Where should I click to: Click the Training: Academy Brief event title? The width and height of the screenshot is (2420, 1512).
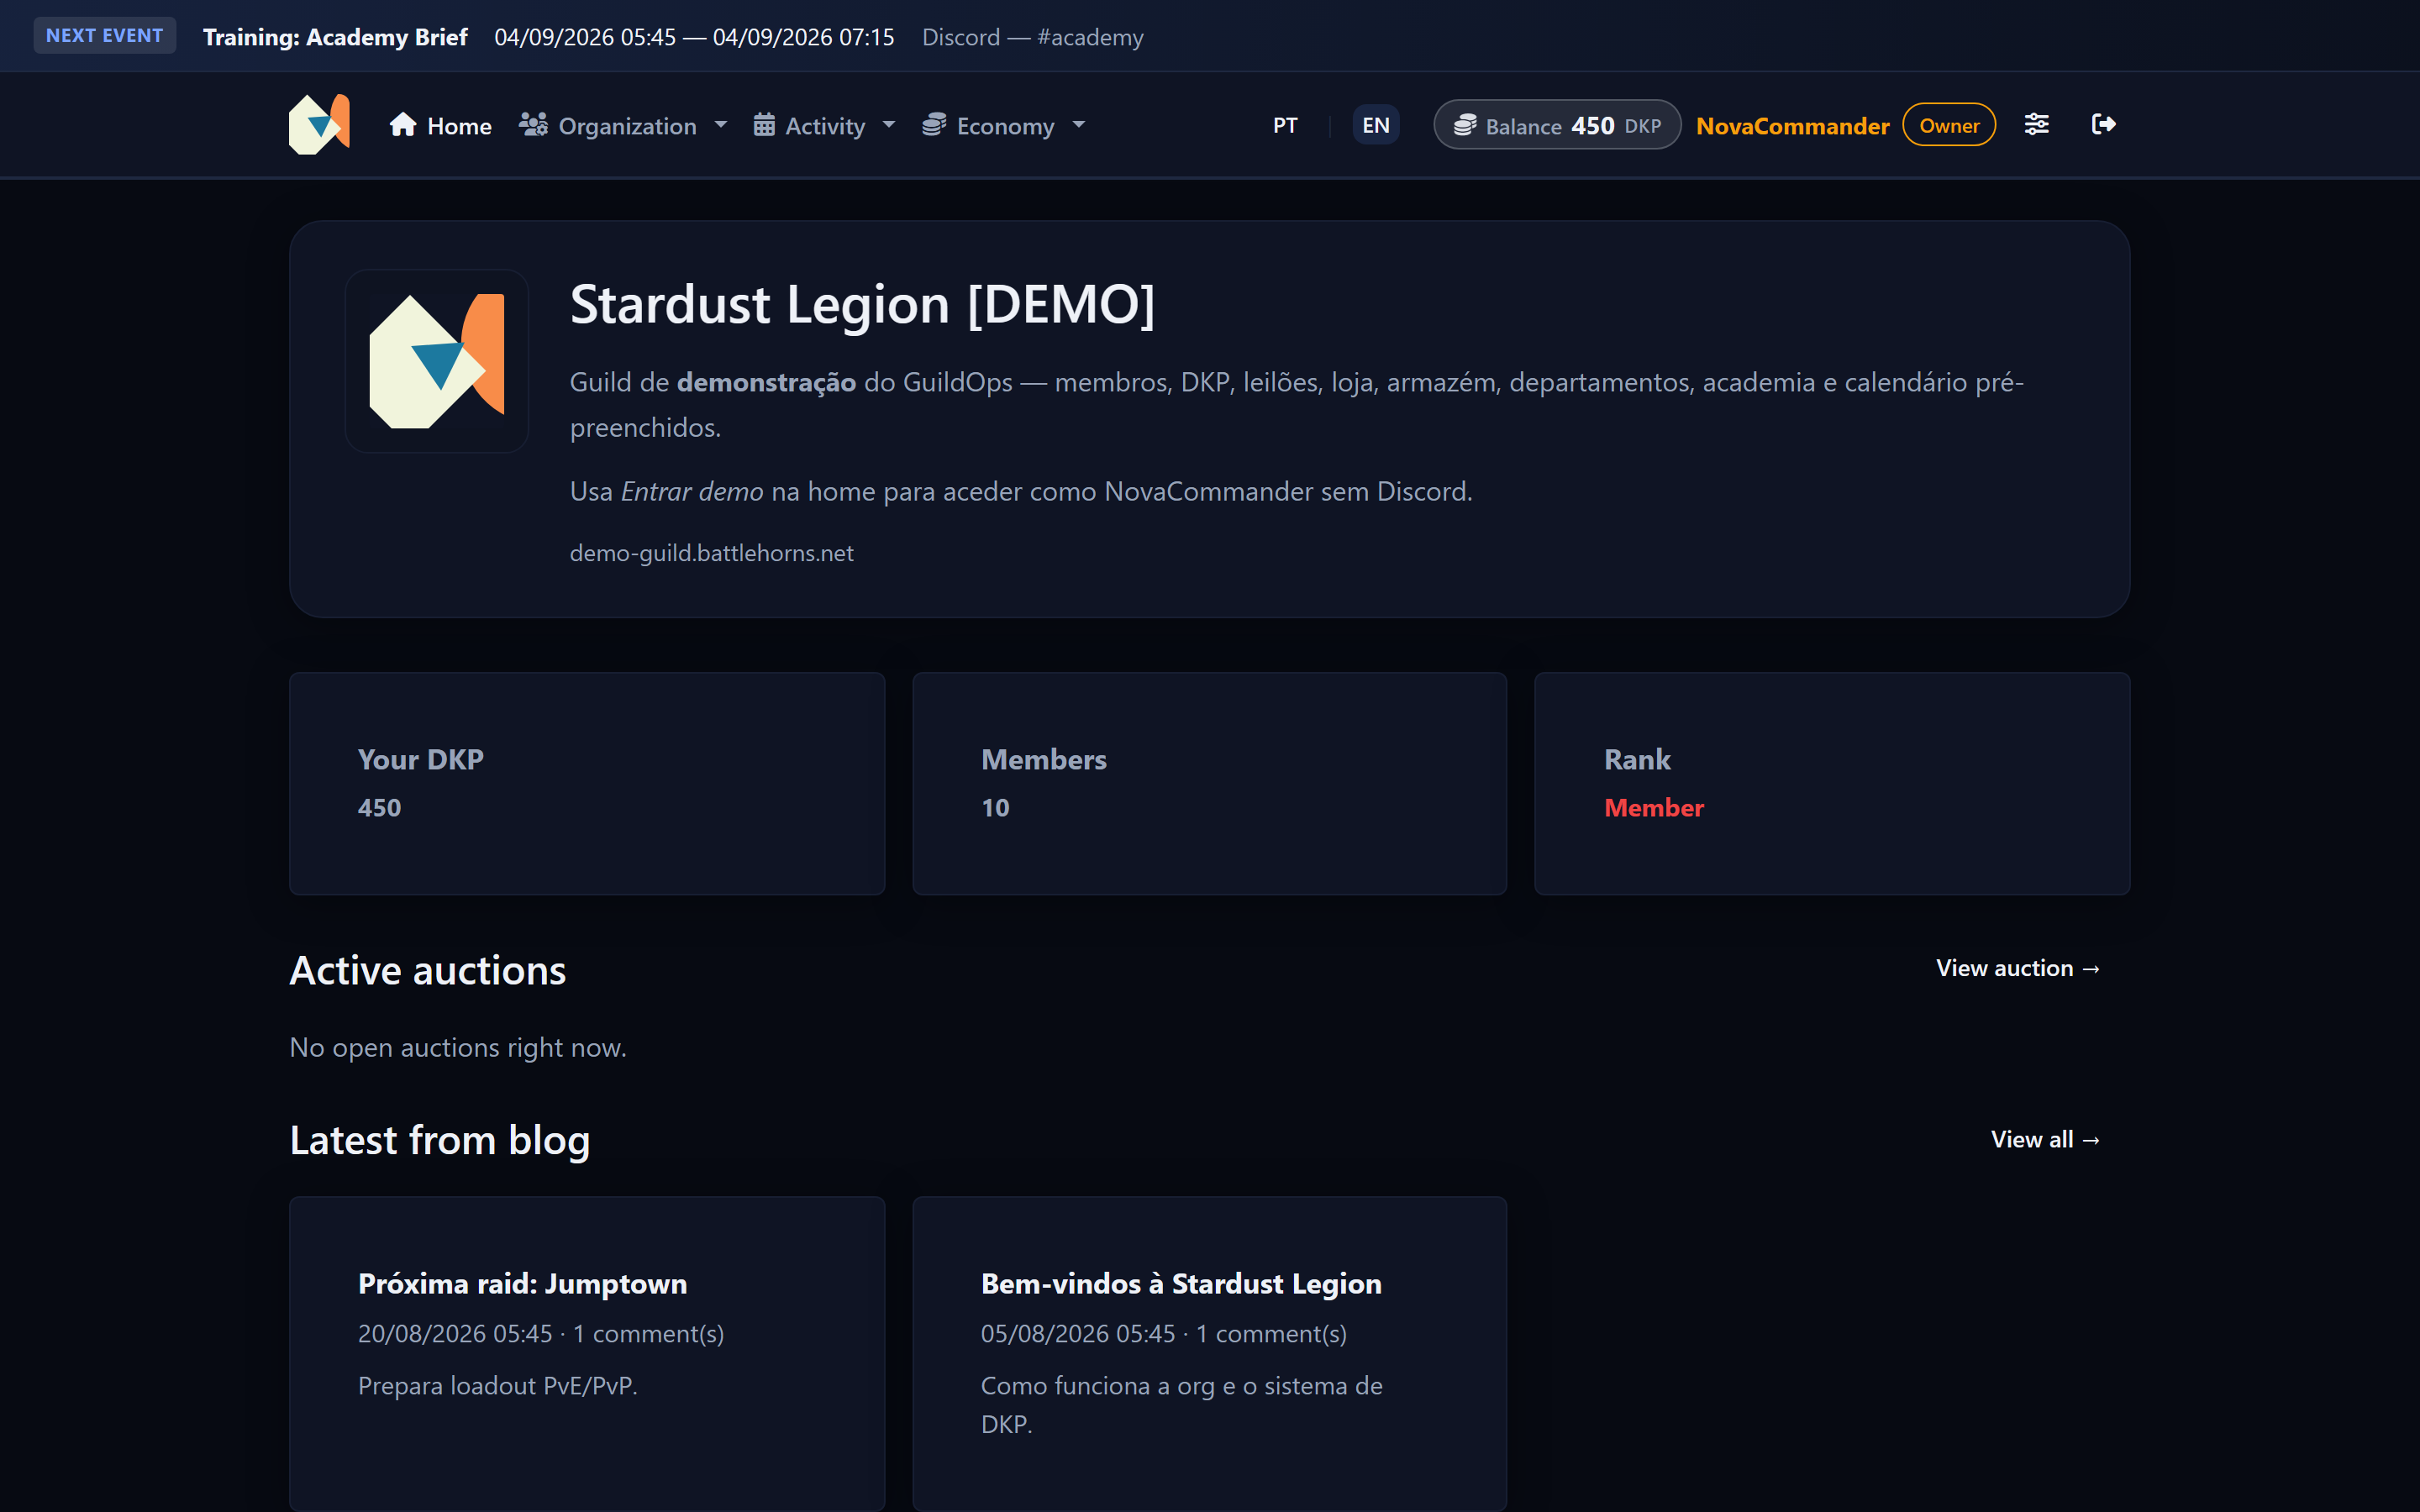point(335,37)
